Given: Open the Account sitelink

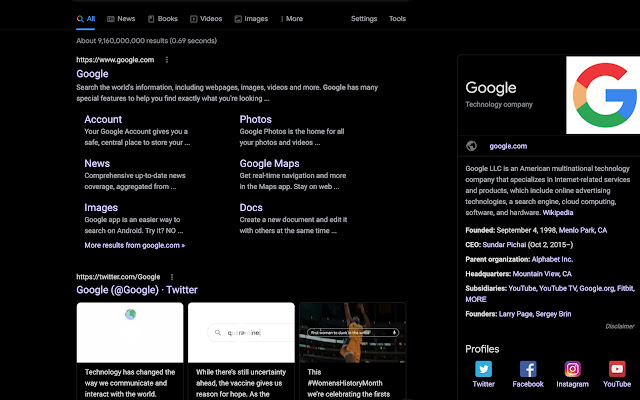Looking at the screenshot, I should coord(103,119).
